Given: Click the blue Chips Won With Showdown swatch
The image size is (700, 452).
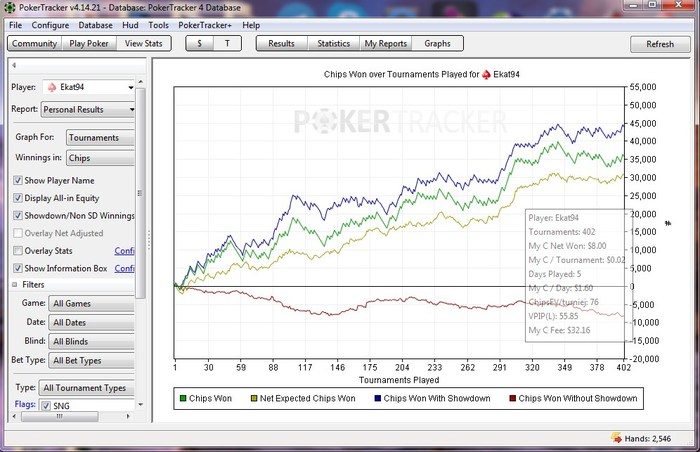Looking at the screenshot, I should 378,398.
